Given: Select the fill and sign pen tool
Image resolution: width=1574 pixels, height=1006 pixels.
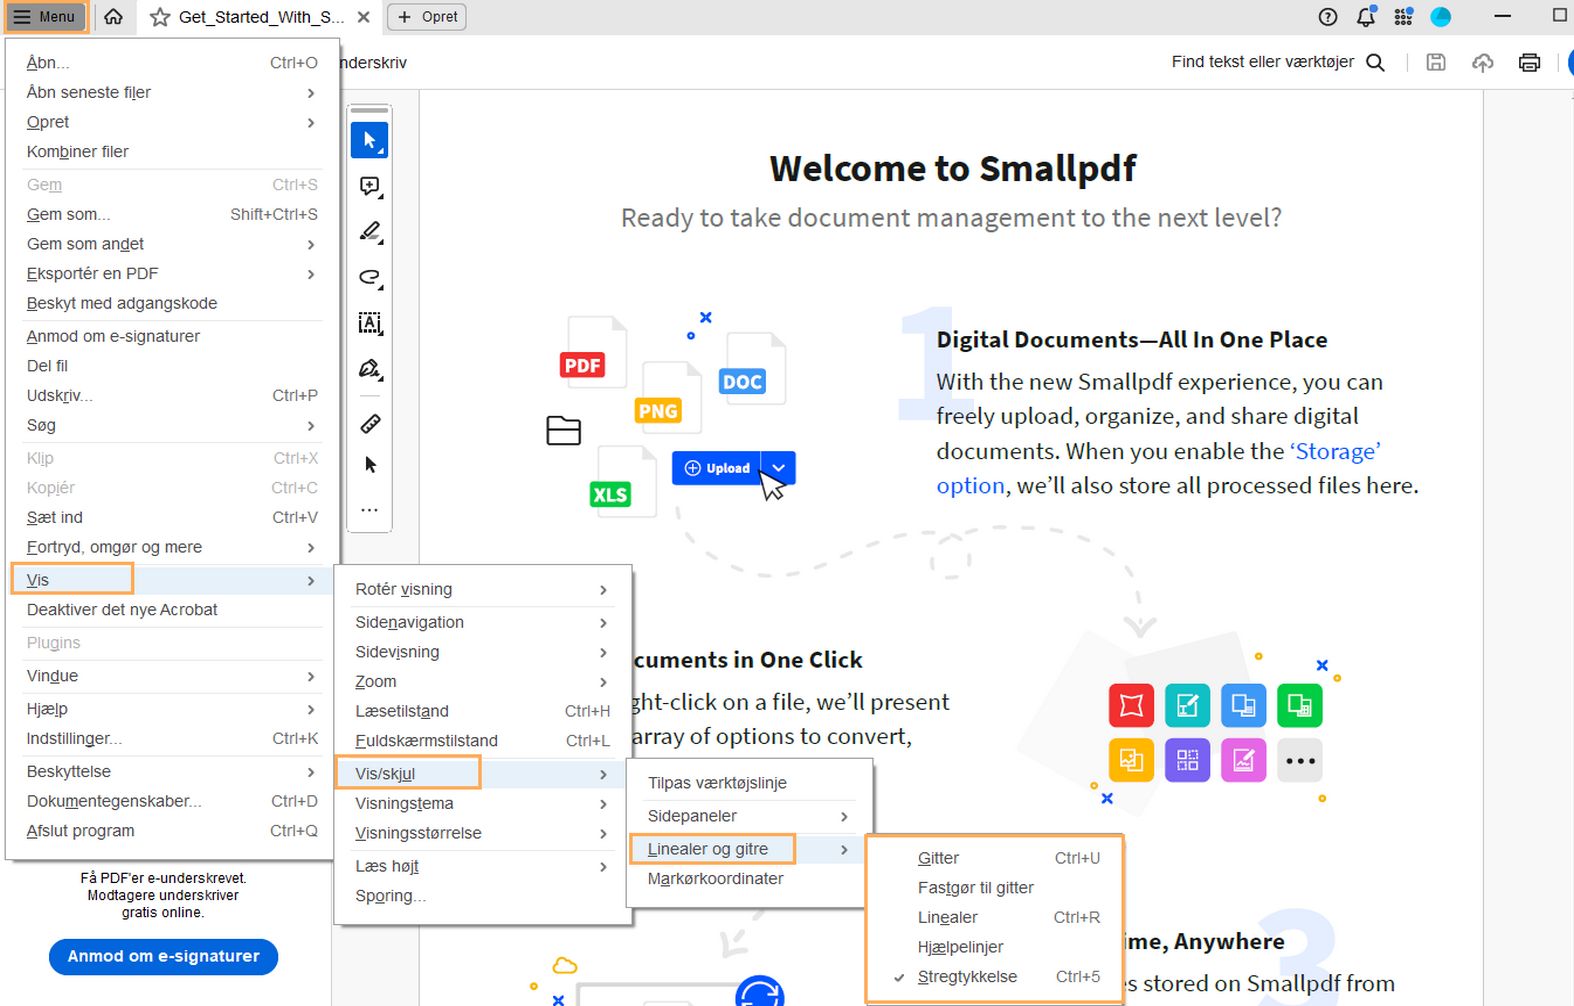Looking at the screenshot, I should coord(370,369).
